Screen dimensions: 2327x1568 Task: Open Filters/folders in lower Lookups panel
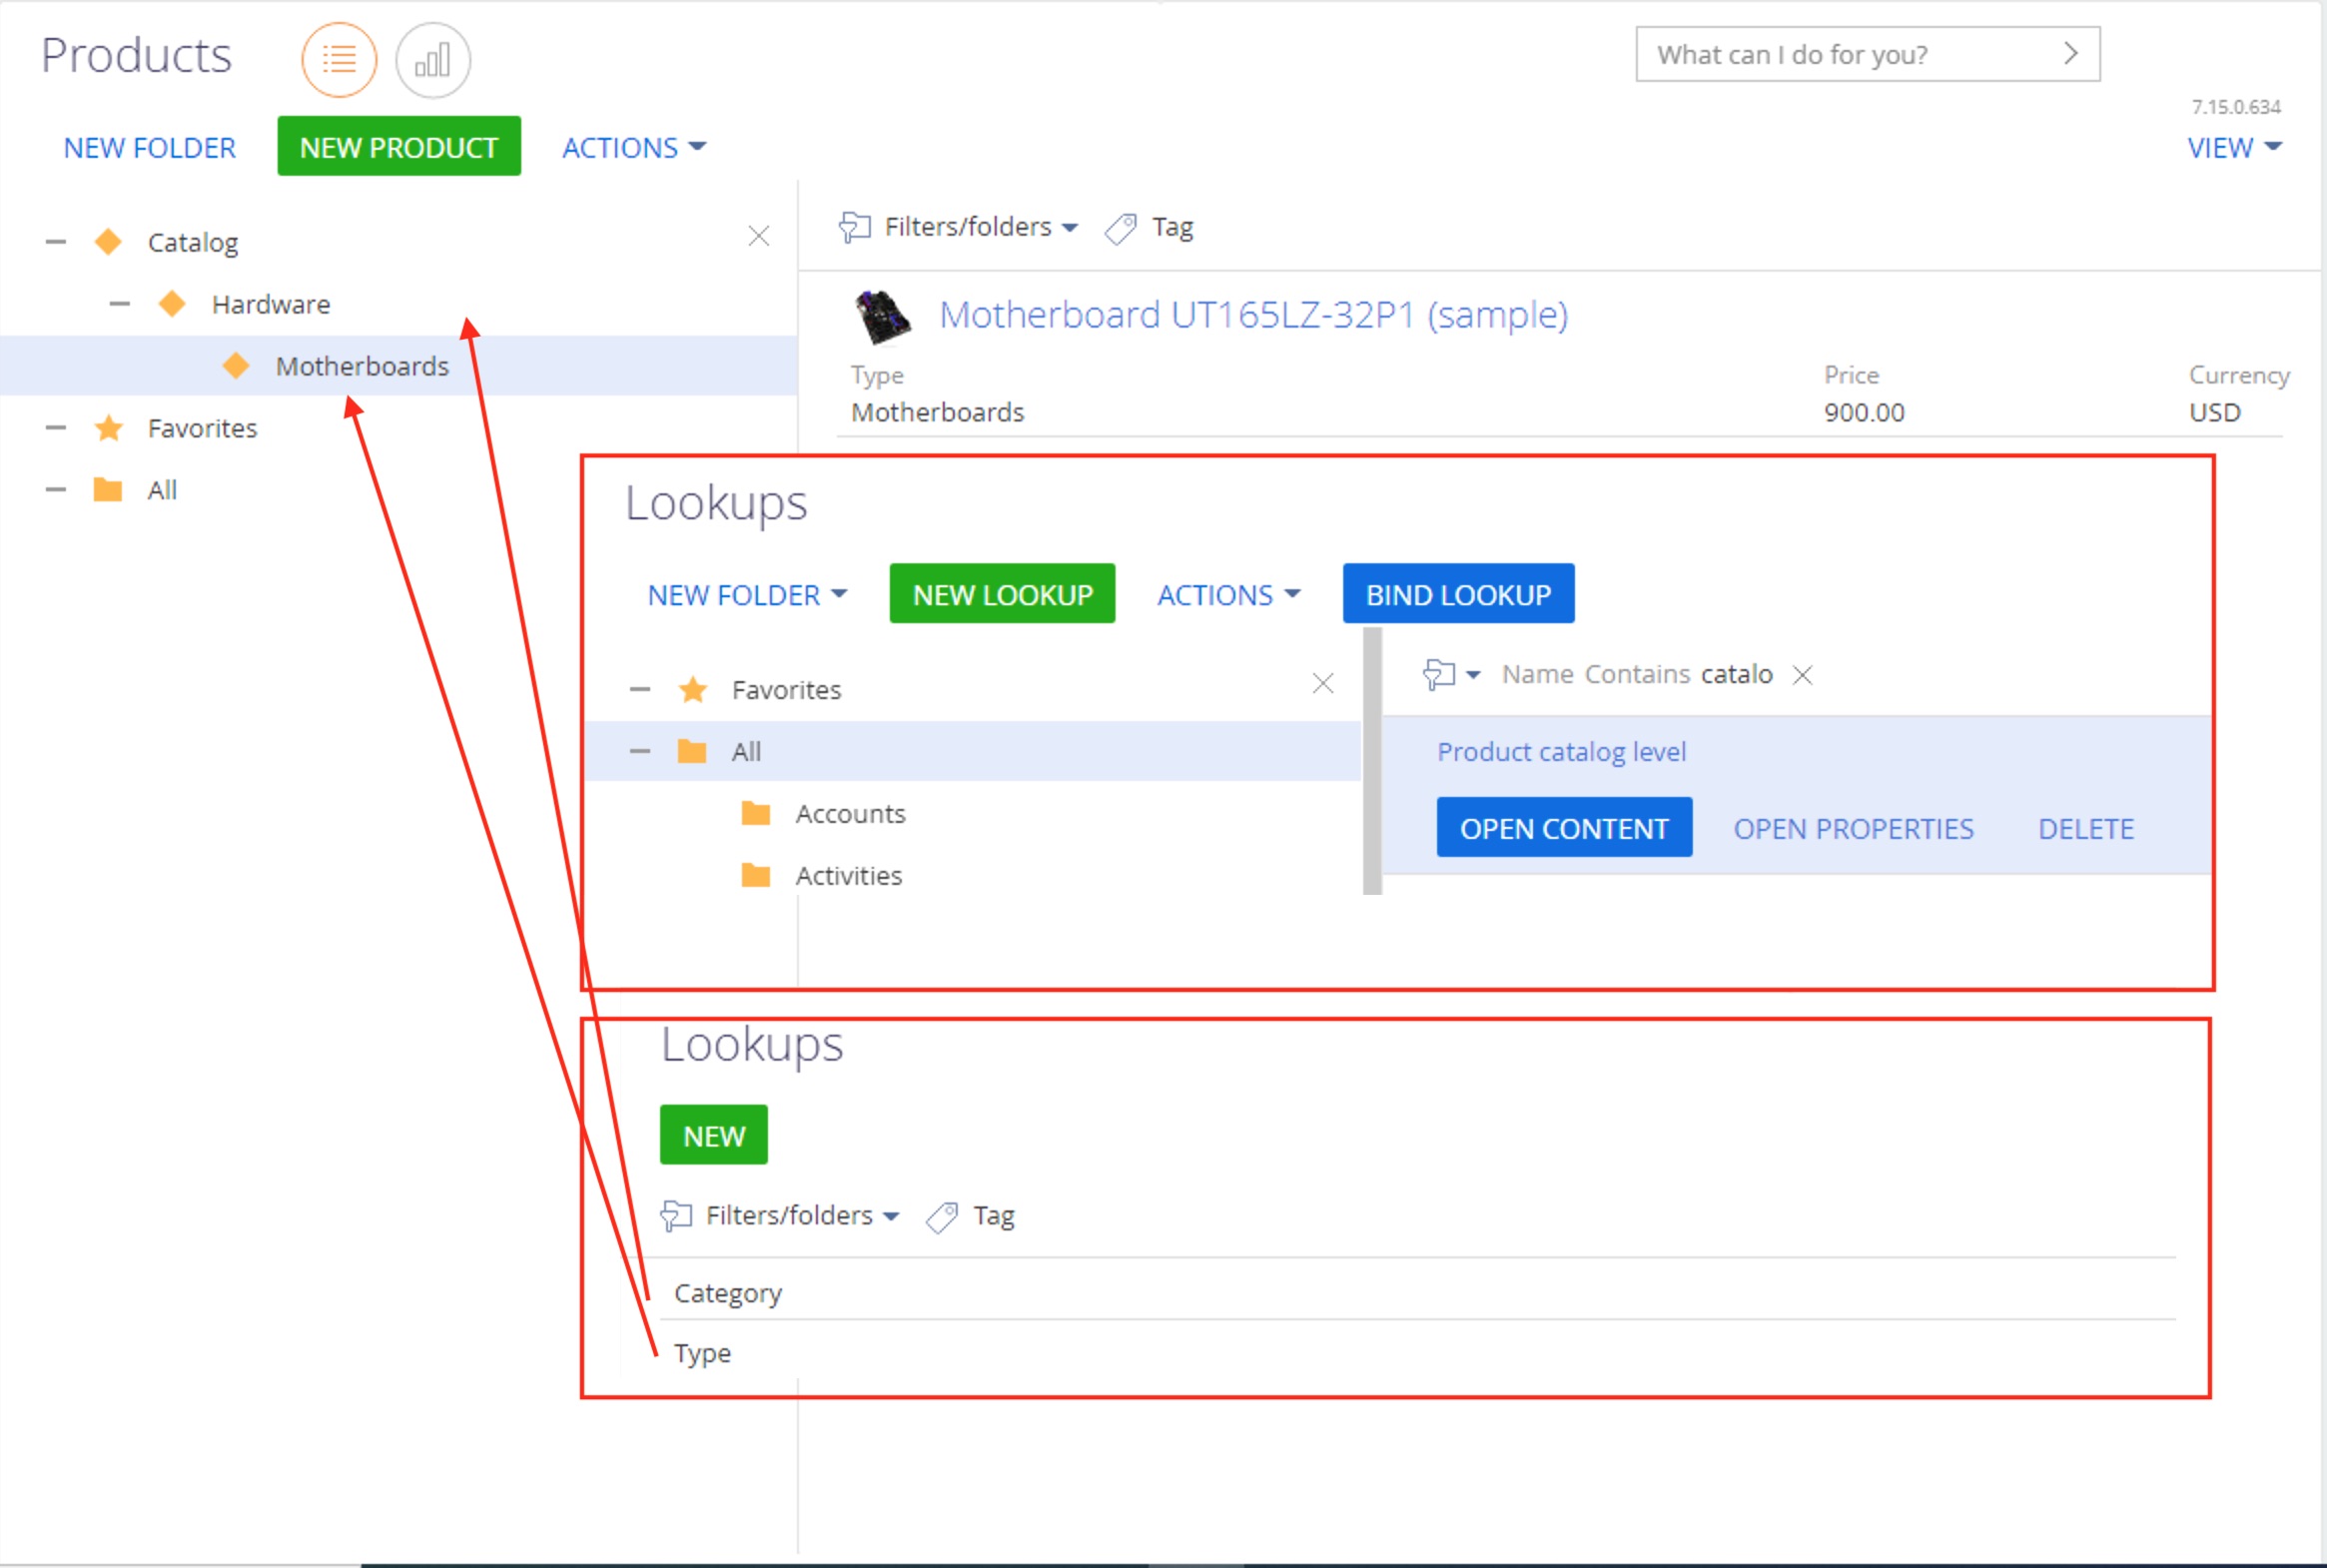(x=780, y=1216)
